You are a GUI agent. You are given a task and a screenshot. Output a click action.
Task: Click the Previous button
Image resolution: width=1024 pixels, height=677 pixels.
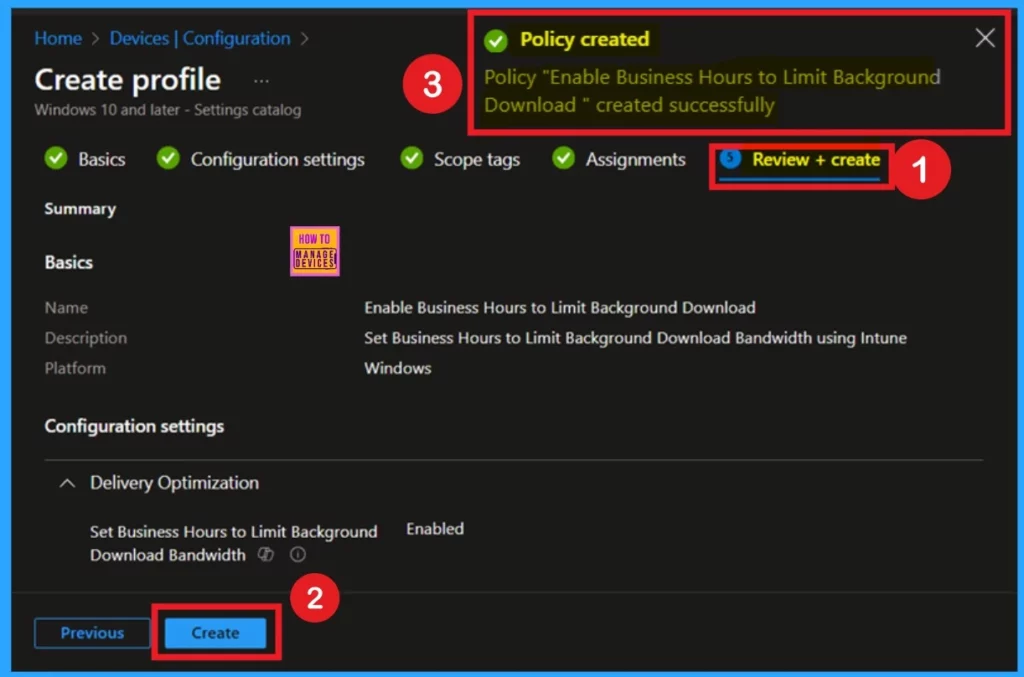[x=92, y=633]
